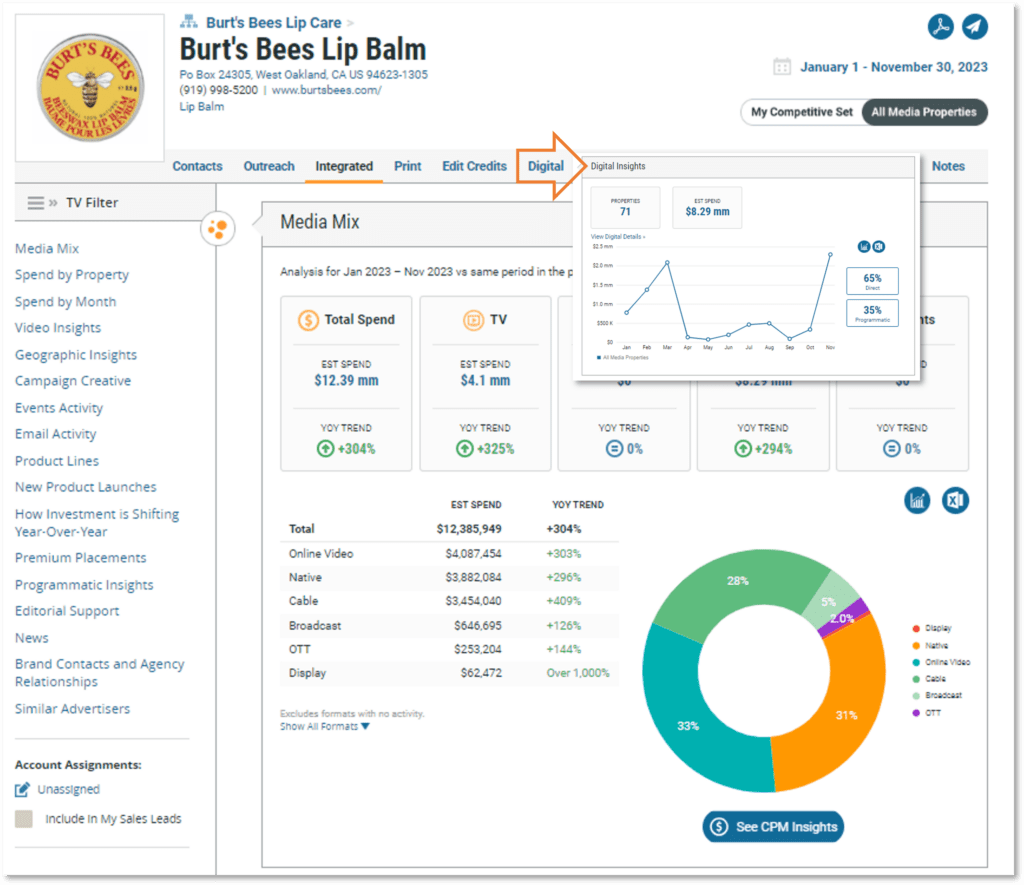The image size is (1024, 885).
Task: Open the Notes tab
Action: pyautogui.click(x=948, y=166)
